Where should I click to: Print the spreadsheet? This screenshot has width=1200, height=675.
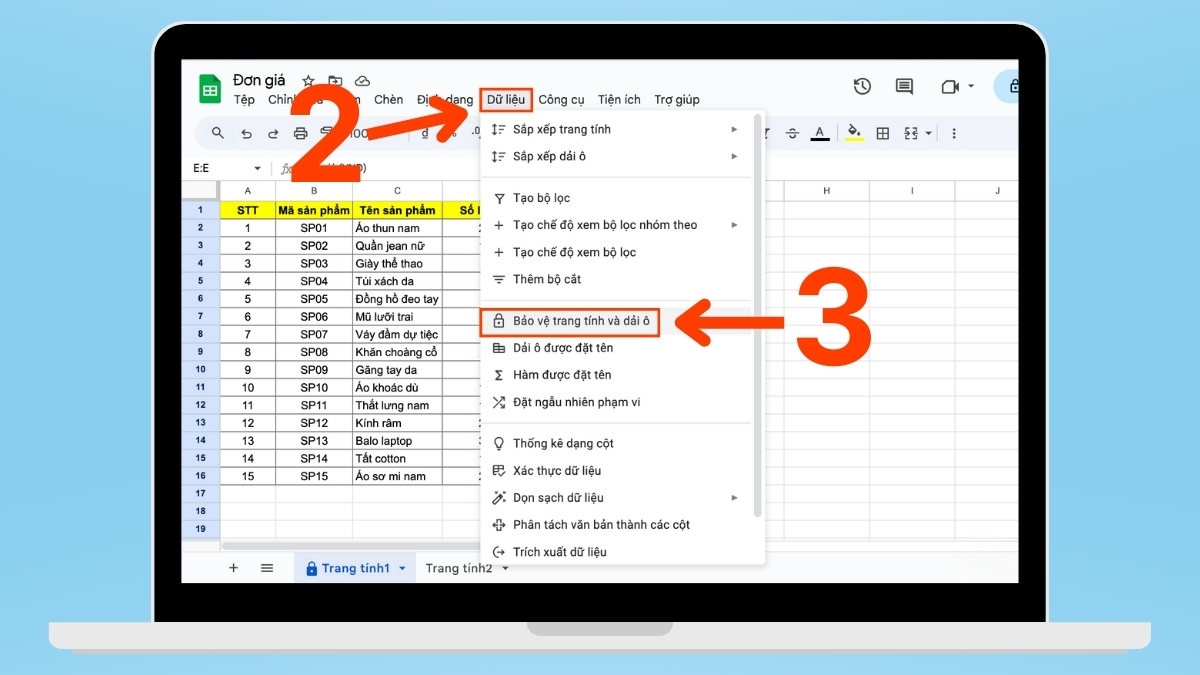300,133
